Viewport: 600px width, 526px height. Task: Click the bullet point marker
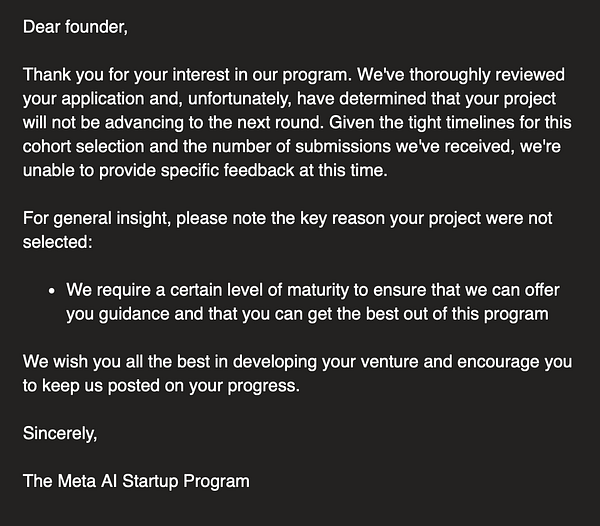[x=51, y=291]
